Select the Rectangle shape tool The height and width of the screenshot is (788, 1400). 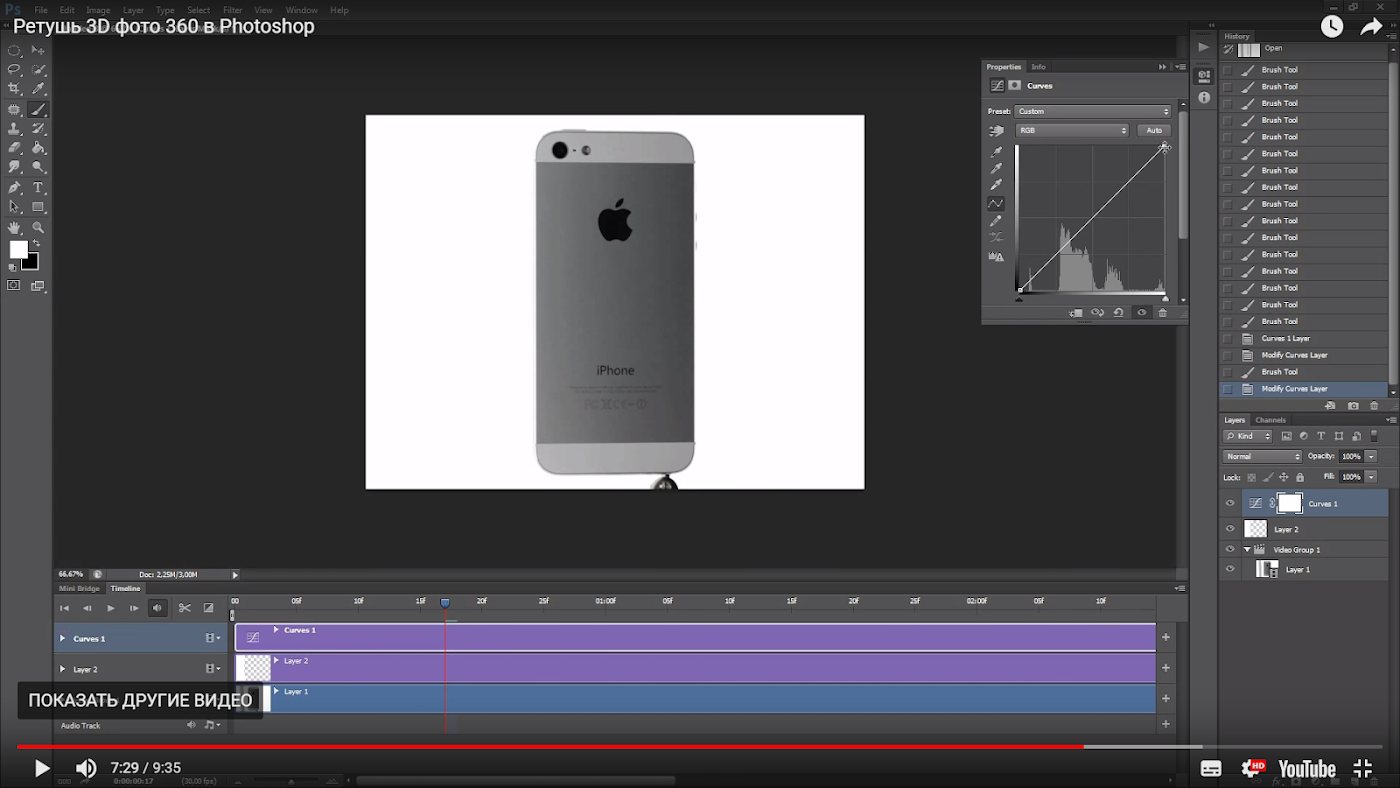pos(38,207)
